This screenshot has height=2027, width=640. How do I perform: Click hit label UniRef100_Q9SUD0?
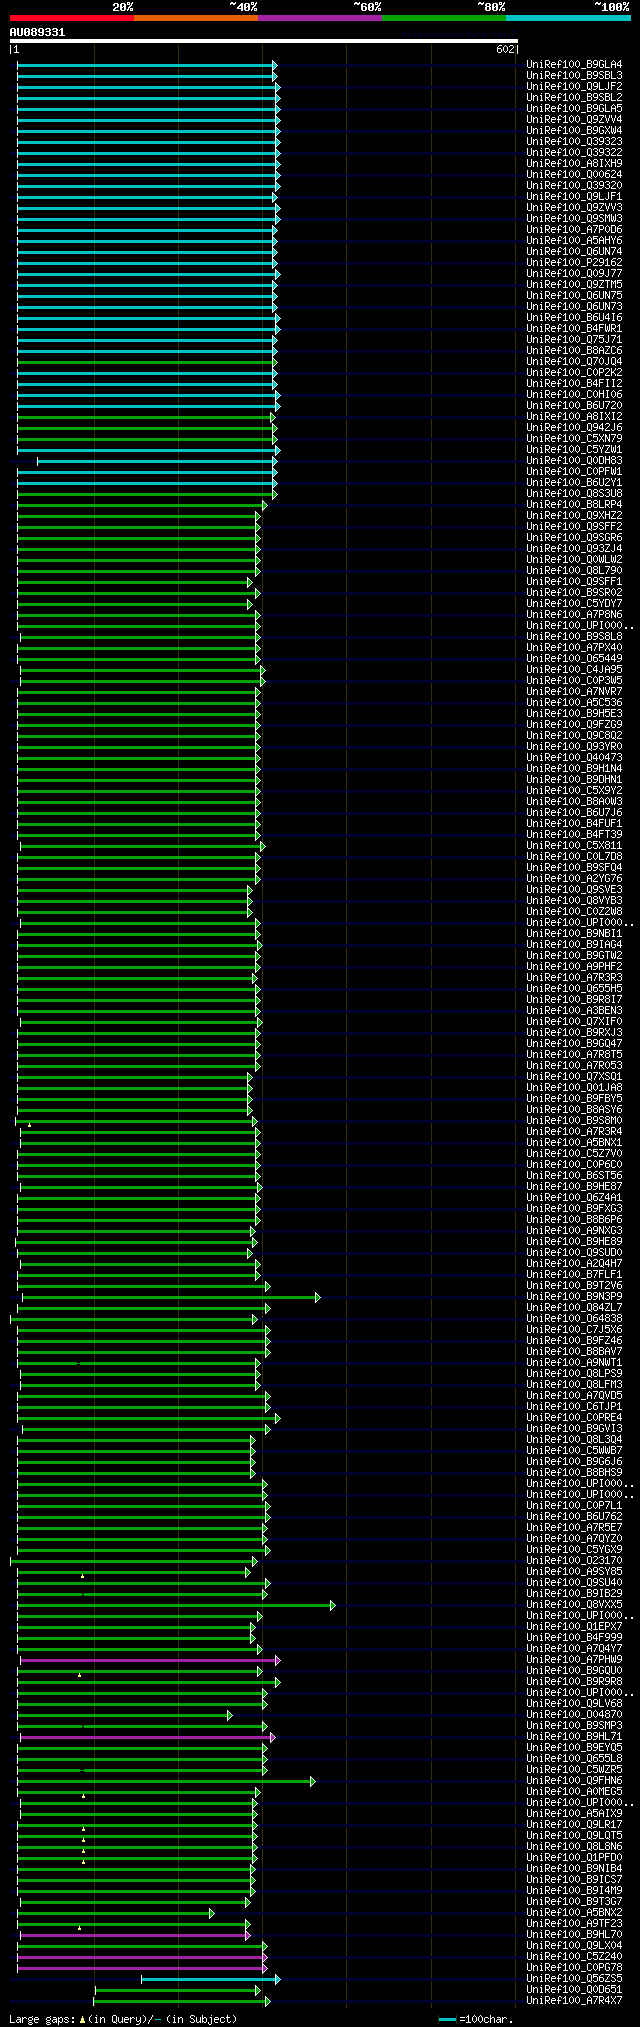(574, 1253)
